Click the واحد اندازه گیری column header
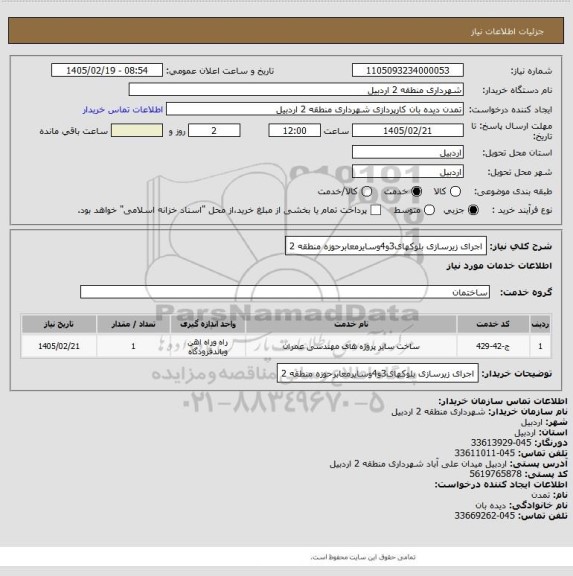 click(x=208, y=324)
